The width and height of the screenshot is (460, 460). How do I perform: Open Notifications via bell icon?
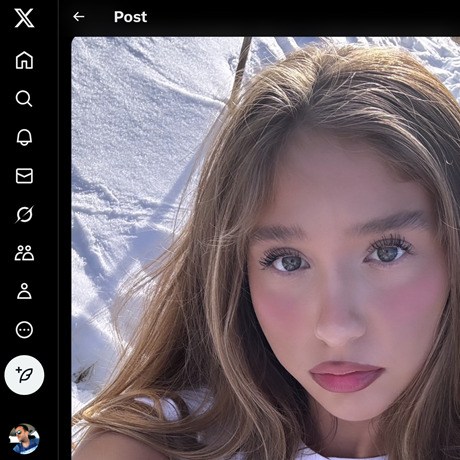[24, 137]
